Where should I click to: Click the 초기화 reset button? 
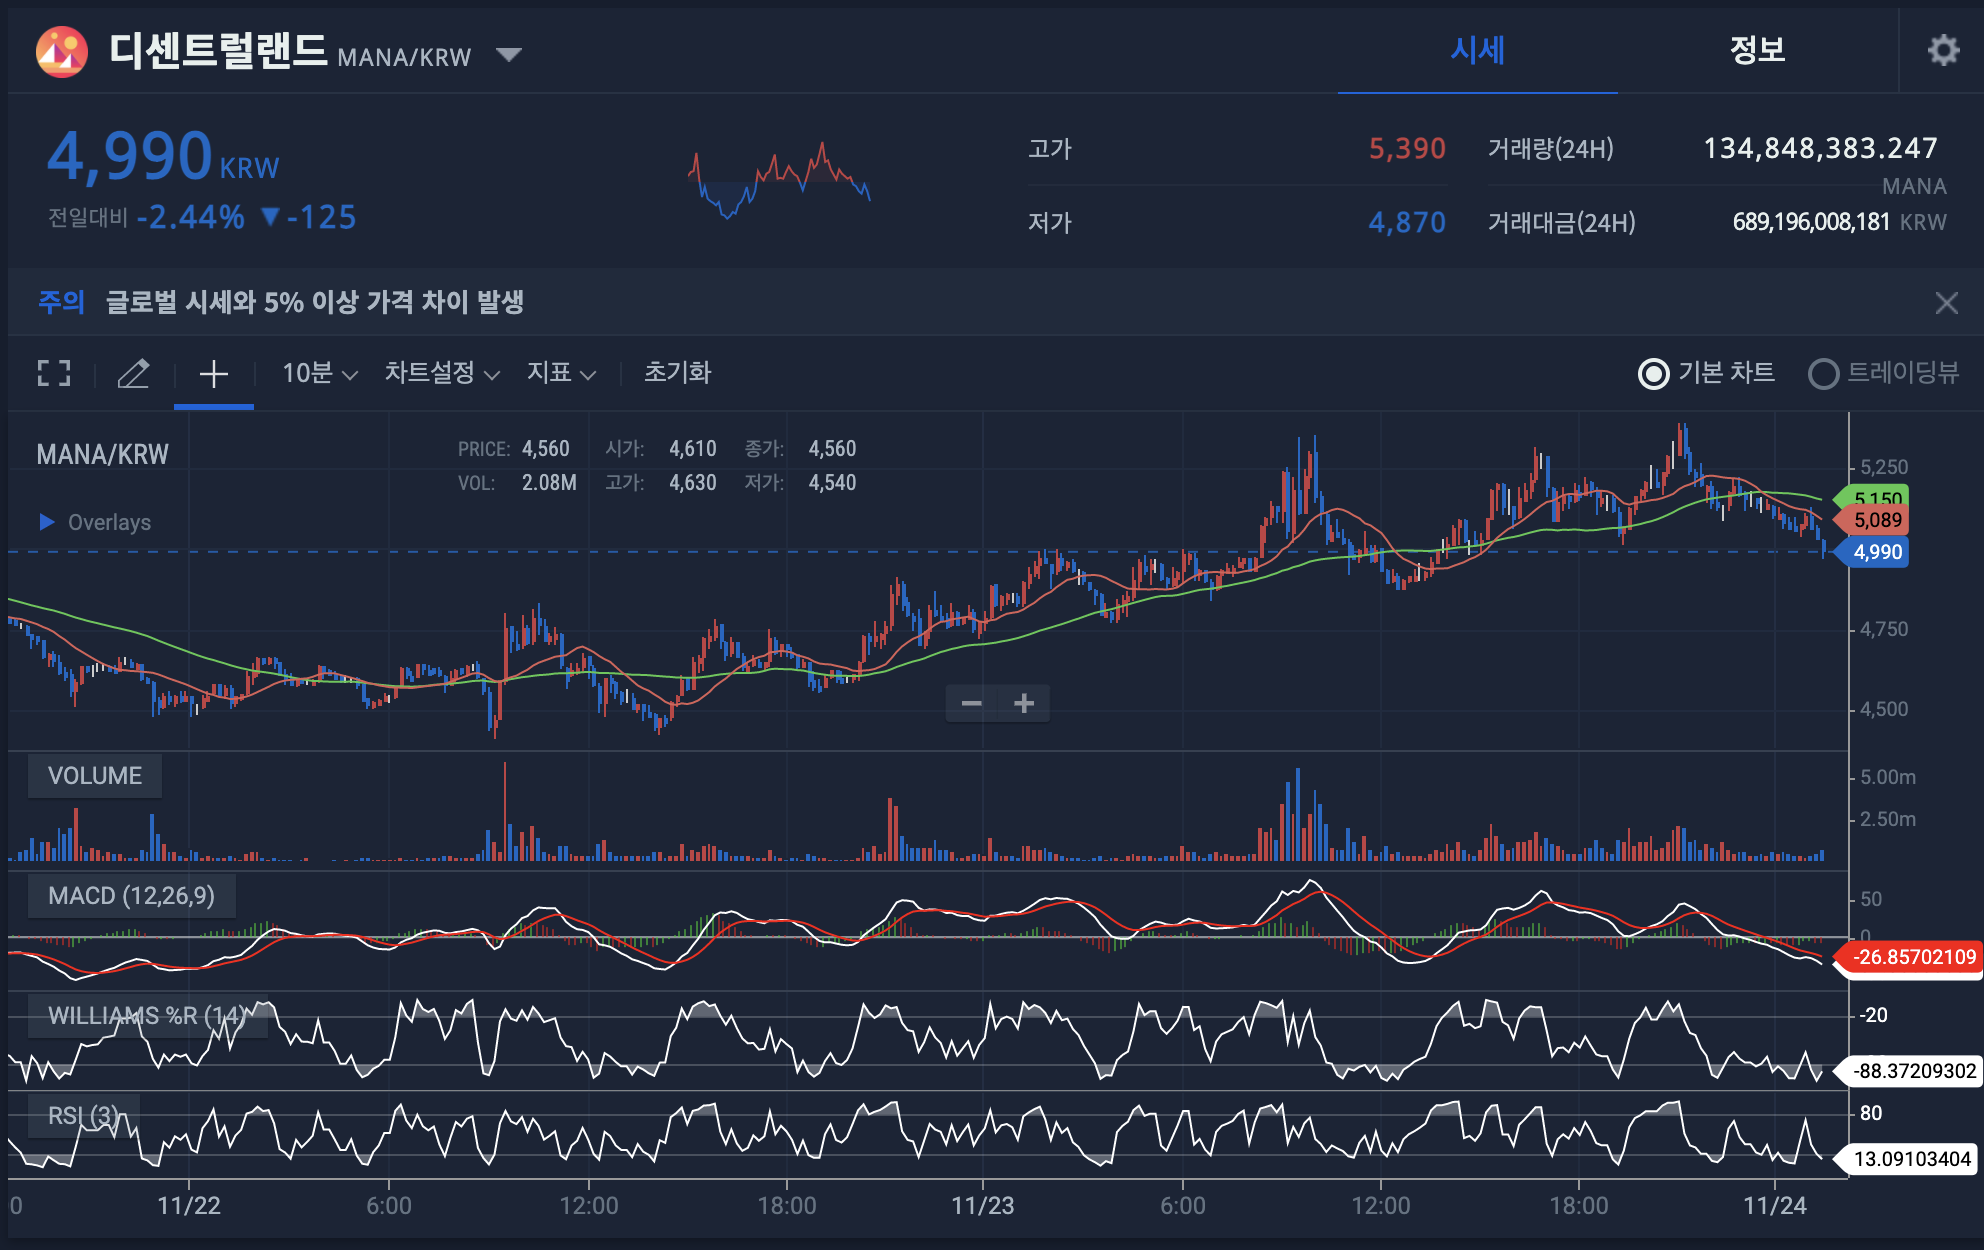pyautogui.click(x=677, y=373)
